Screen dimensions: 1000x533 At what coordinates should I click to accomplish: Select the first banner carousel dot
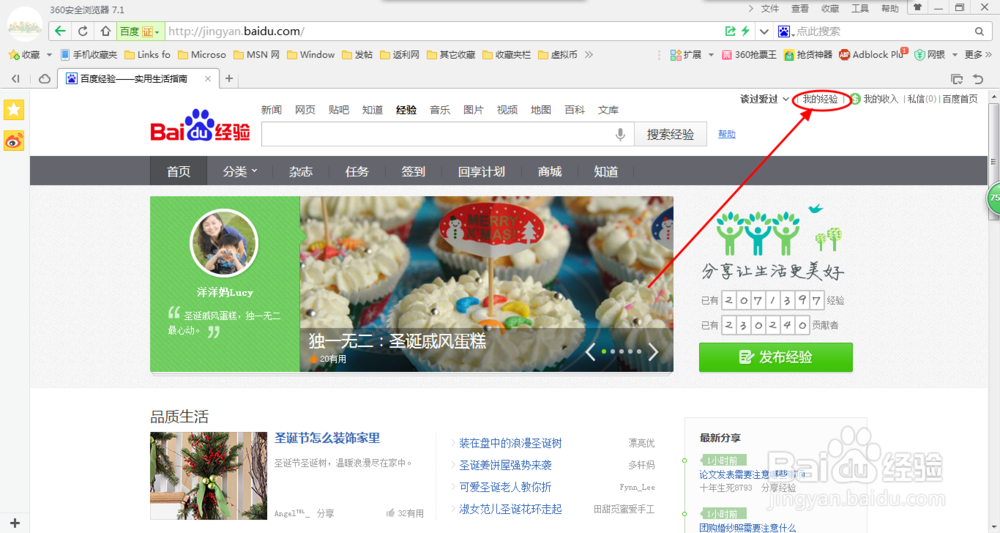coord(604,351)
